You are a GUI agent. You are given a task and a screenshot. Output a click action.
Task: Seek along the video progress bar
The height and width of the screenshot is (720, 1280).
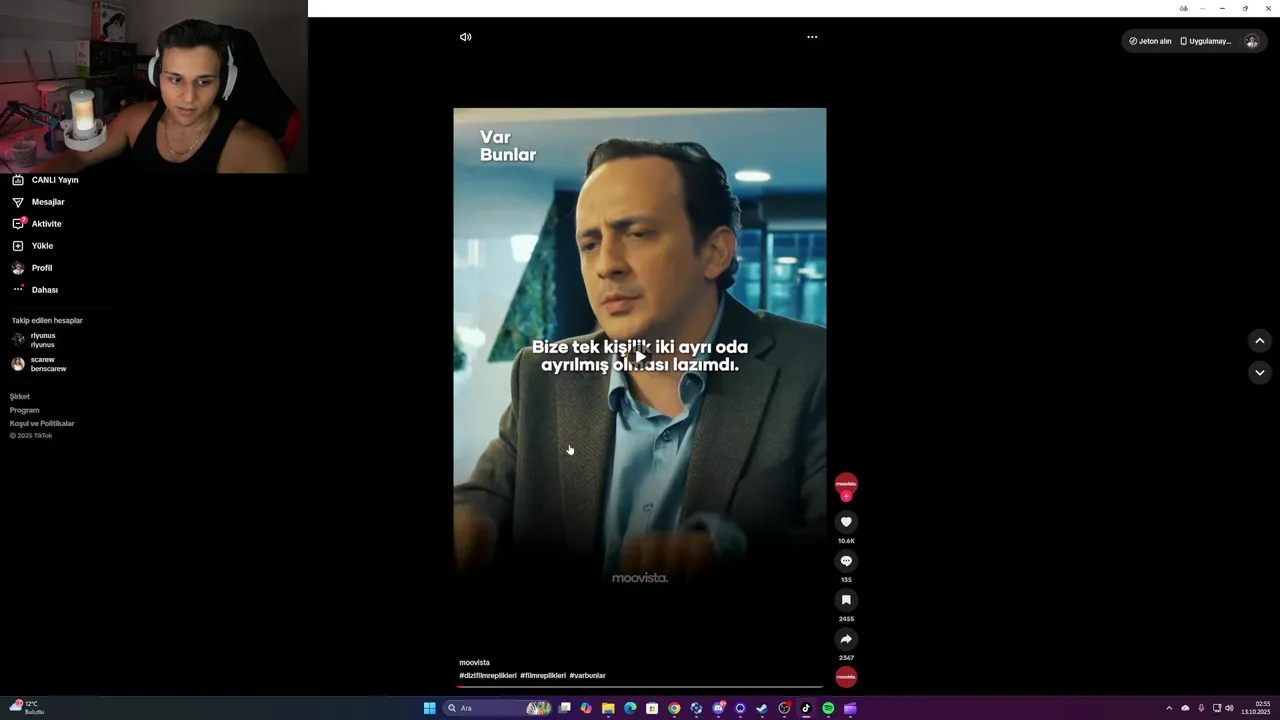point(640,687)
